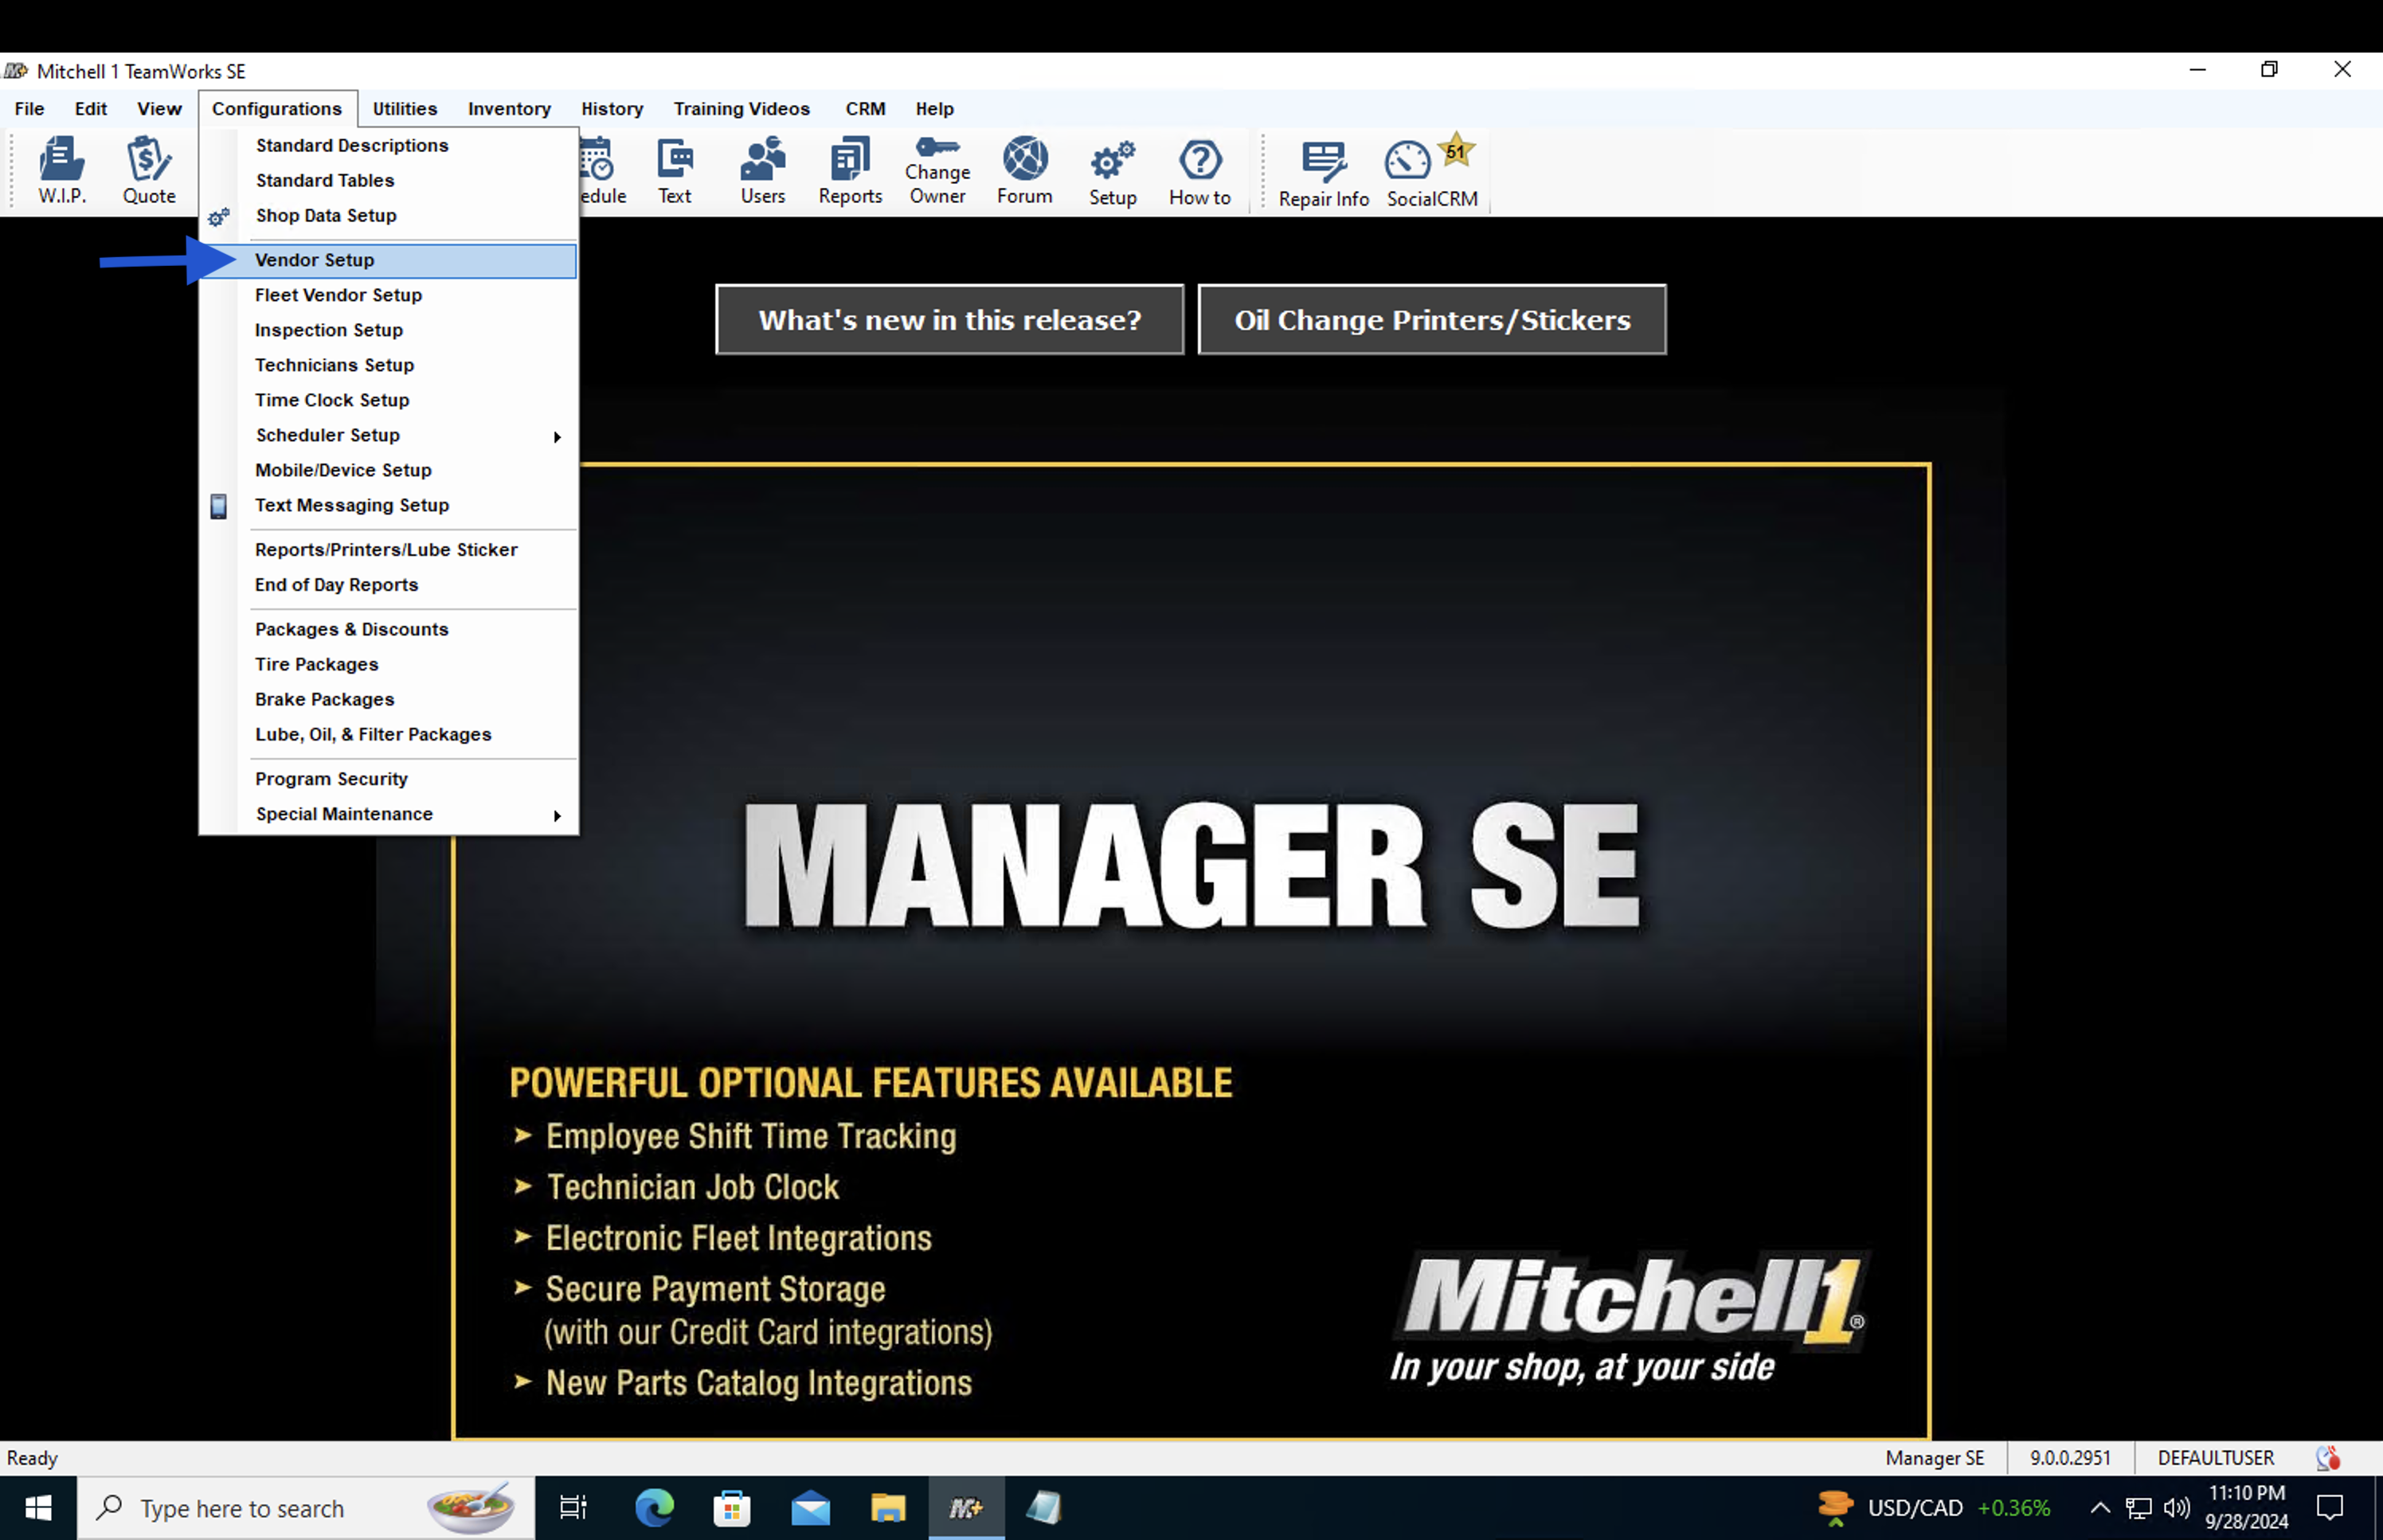This screenshot has width=2383, height=1540.
Task: Choose Vendor Setup from the menu
Action: [389, 260]
